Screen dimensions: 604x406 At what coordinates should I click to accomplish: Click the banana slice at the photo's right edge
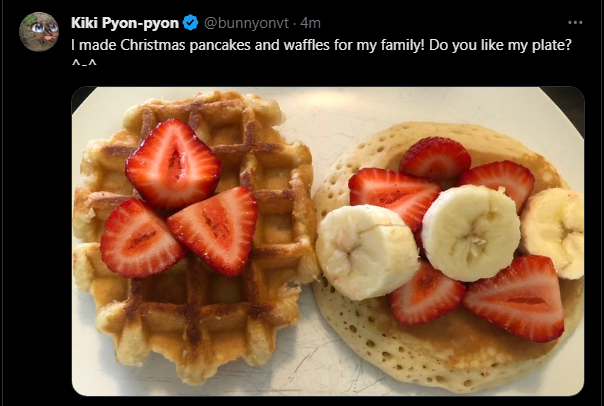[x=553, y=232]
